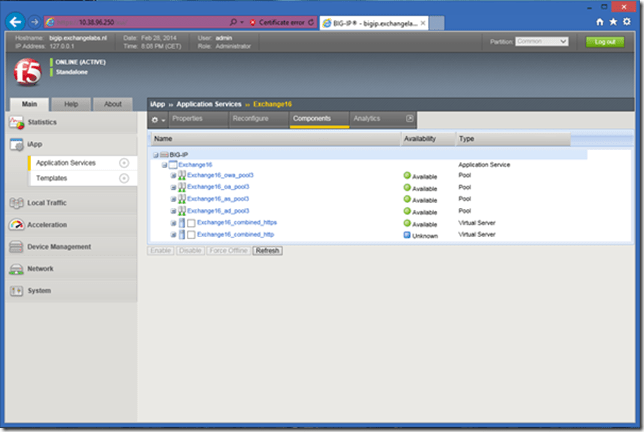This screenshot has width=644, height=432.
Task: Switch to the Reconfigure tab
Action: [x=249, y=119]
